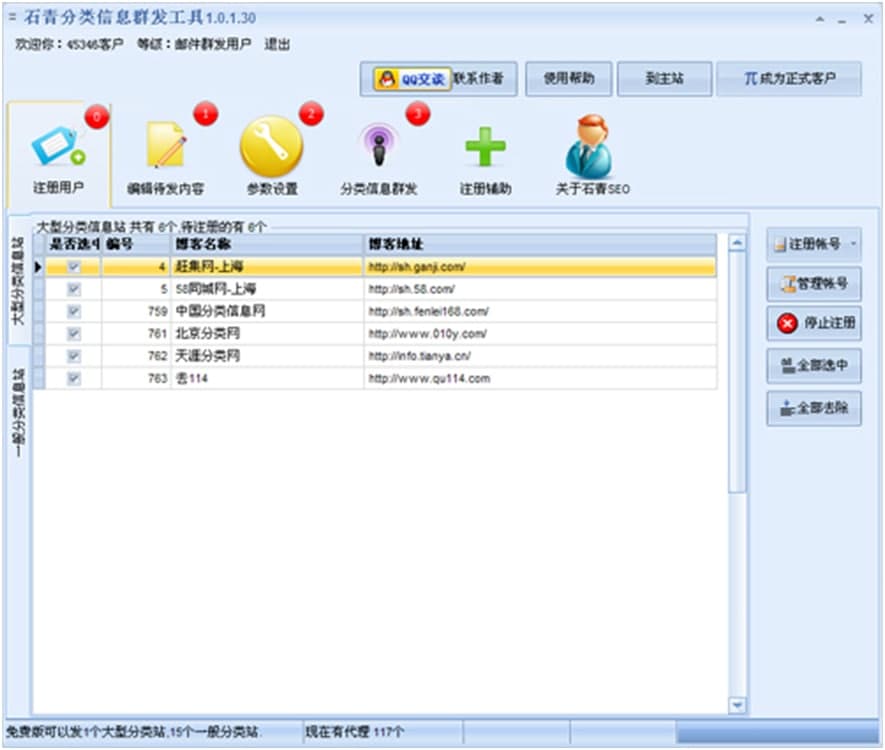The height and width of the screenshot is (750, 885).
Task: Toggle checkbox for 北京分类网 row
Action: pyautogui.click(x=73, y=334)
